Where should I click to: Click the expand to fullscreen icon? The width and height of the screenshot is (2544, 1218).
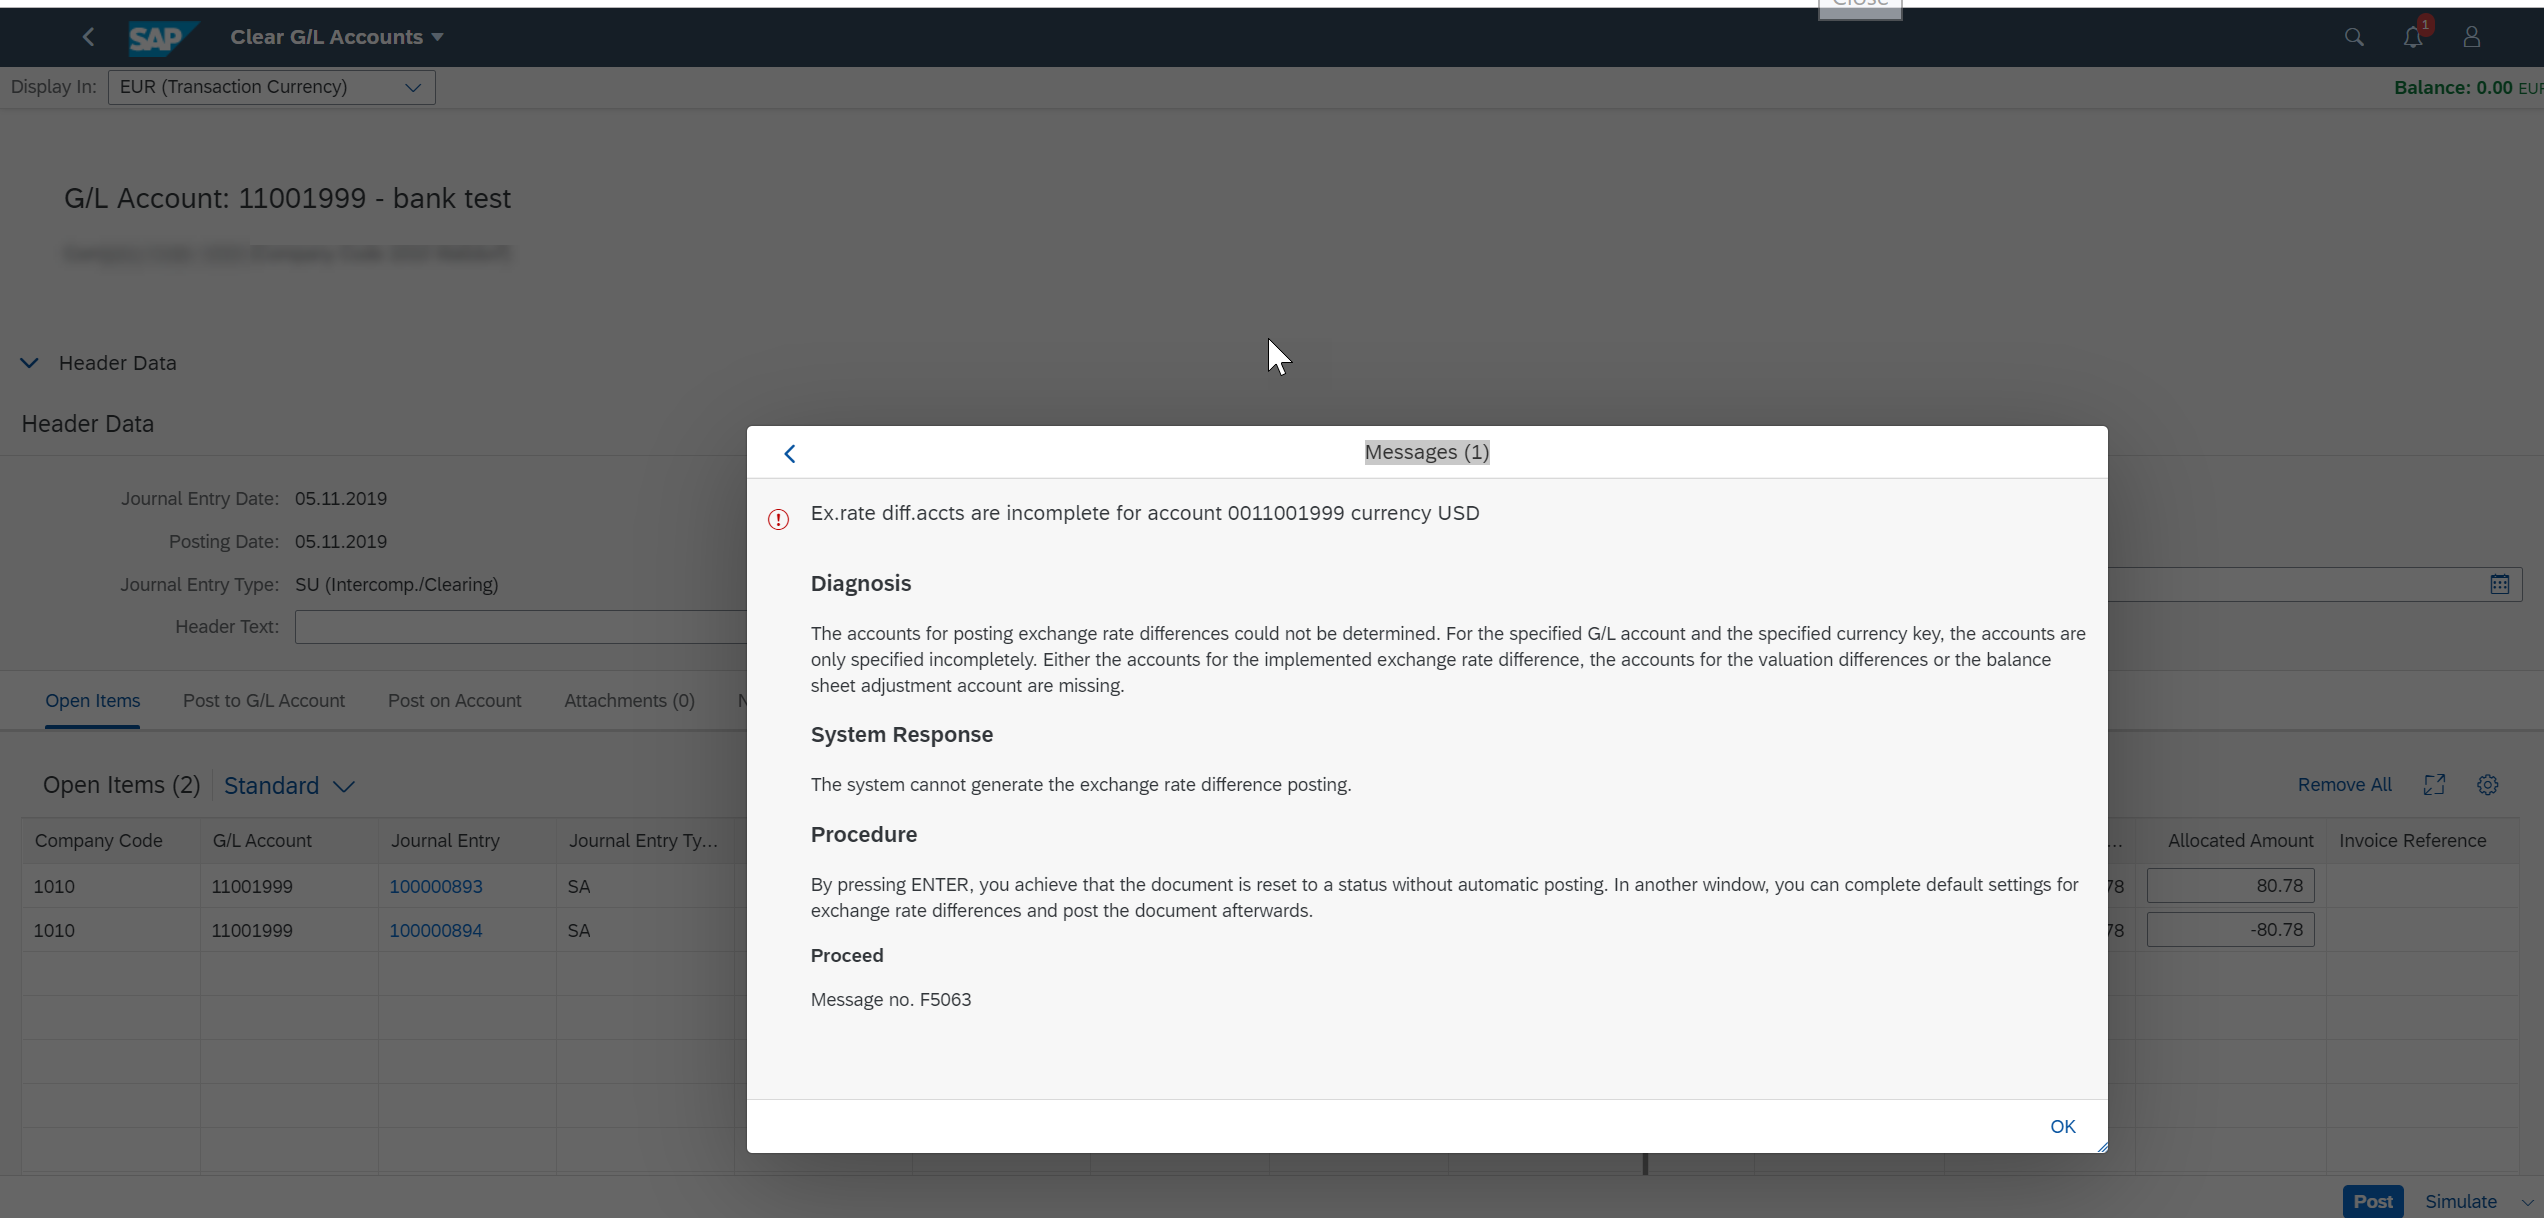pos(2434,785)
